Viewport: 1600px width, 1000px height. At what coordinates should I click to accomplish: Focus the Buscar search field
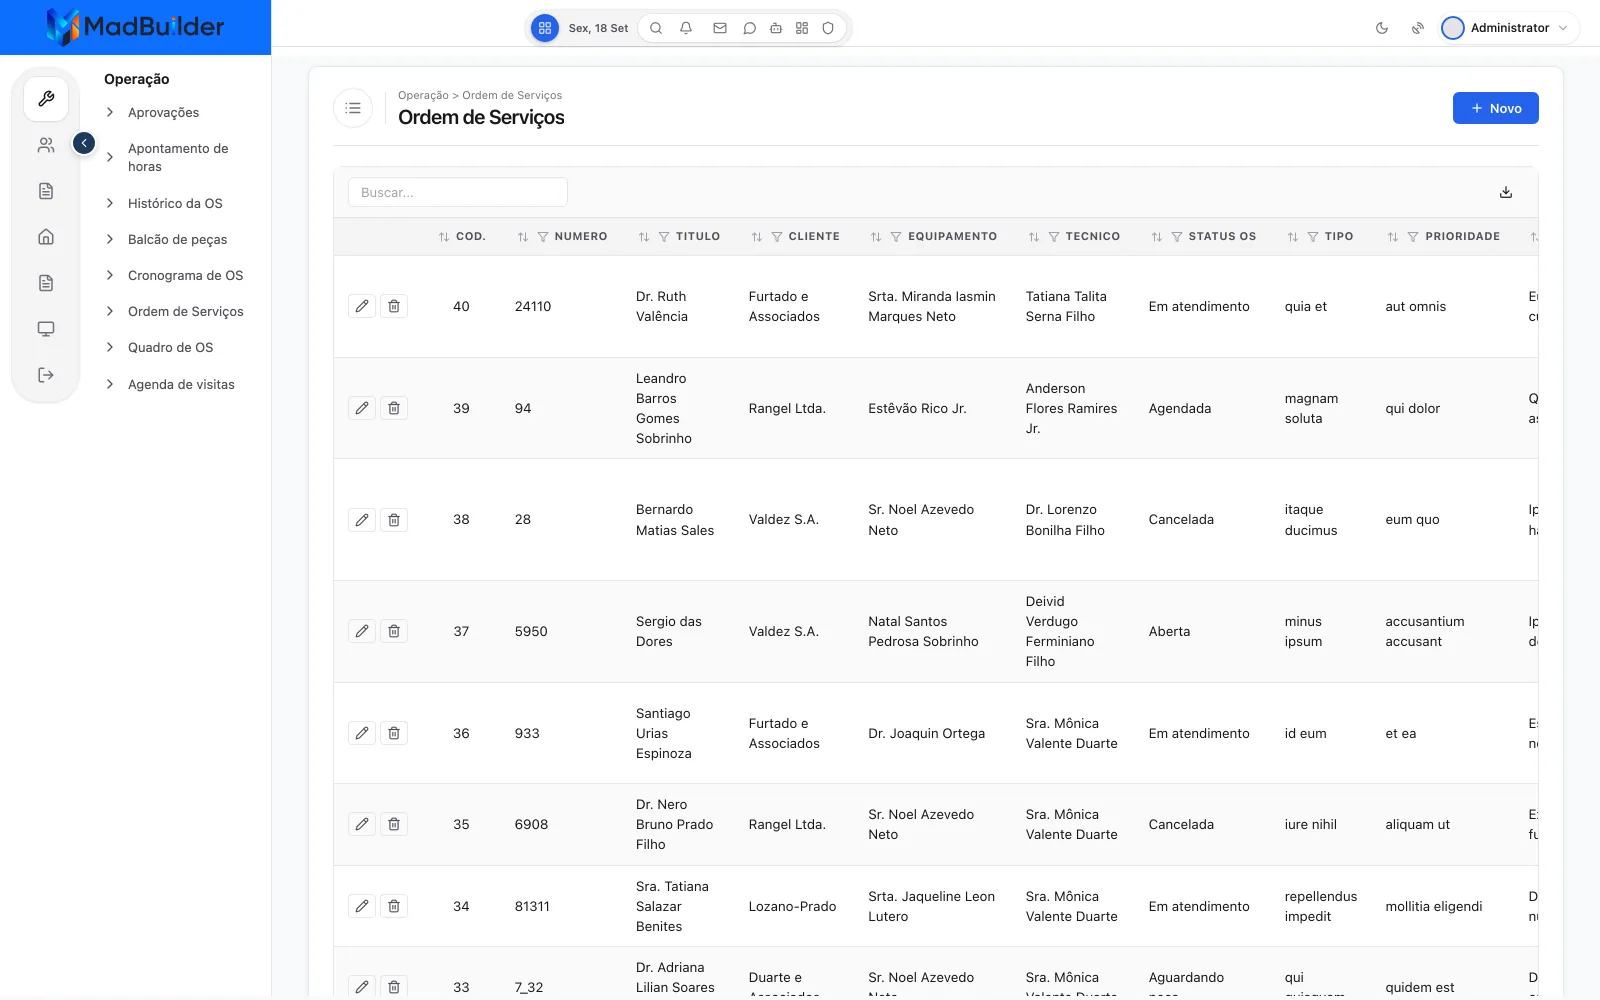[x=458, y=192]
